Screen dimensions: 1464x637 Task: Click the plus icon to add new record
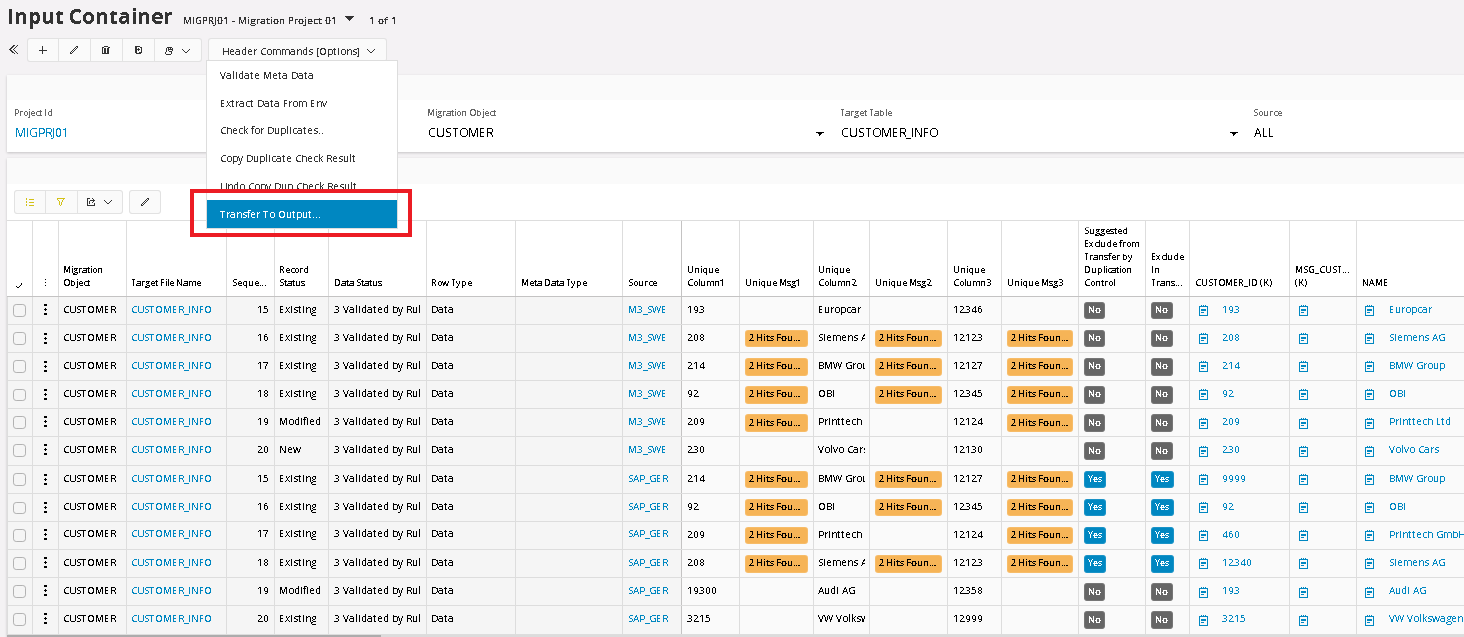[x=42, y=50]
